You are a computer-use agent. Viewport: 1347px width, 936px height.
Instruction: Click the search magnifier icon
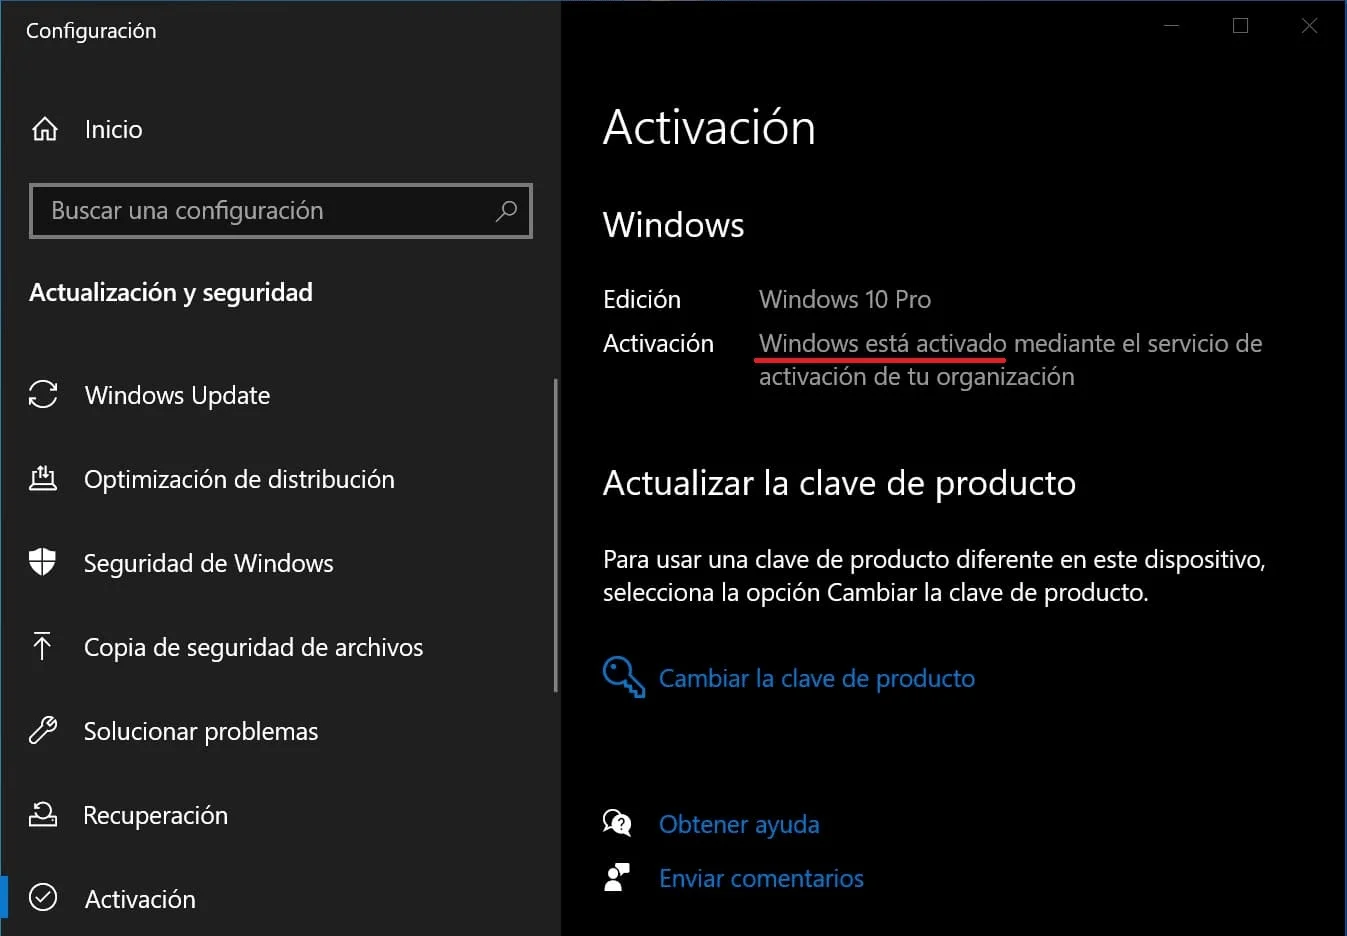pos(506,211)
